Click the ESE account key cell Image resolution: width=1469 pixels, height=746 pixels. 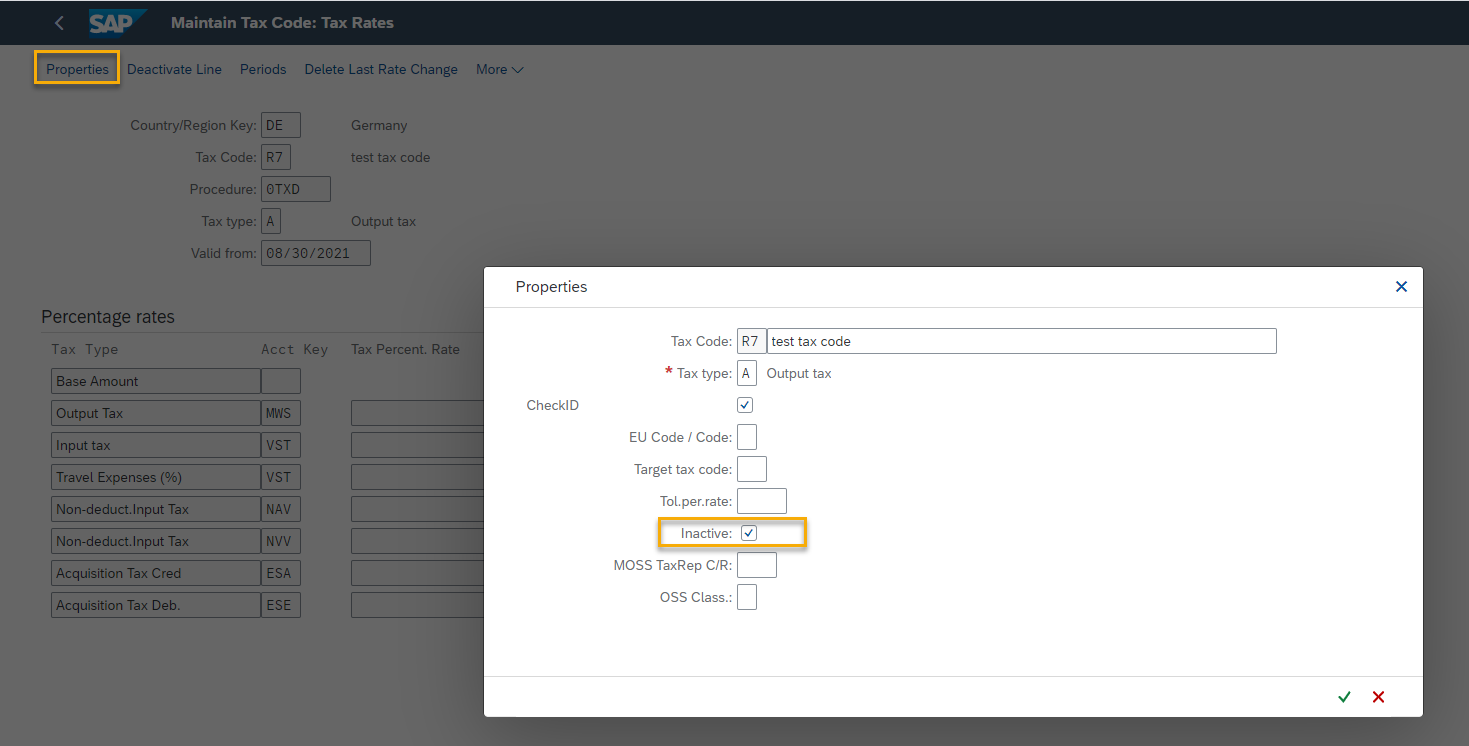coord(281,605)
